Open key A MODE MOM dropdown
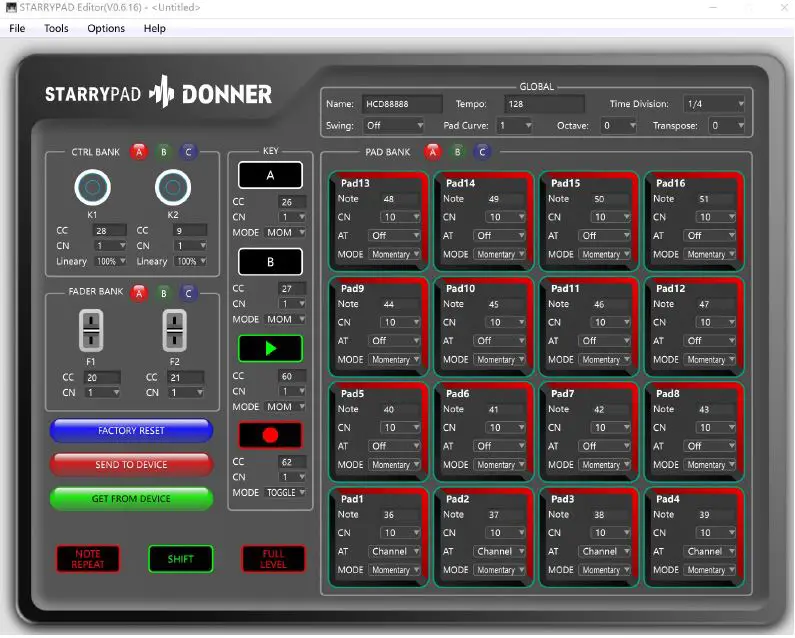 point(285,232)
